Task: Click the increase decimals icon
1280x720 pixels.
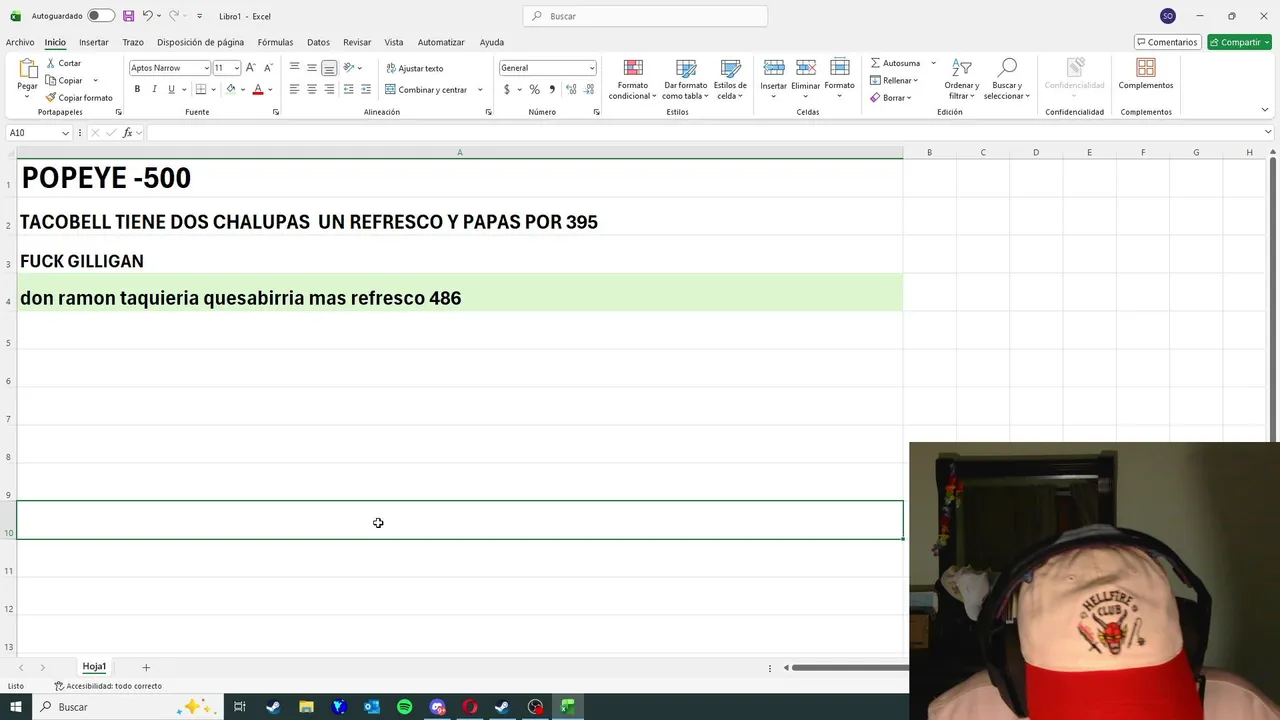Action: [571, 89]
